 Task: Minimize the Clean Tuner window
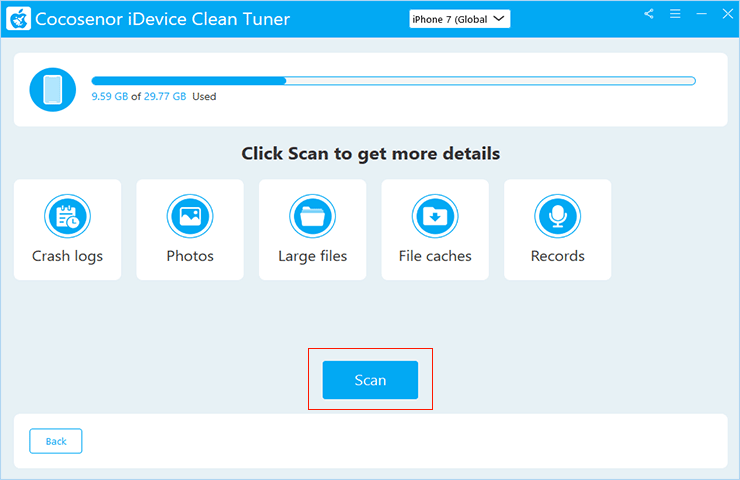point(702,14)
